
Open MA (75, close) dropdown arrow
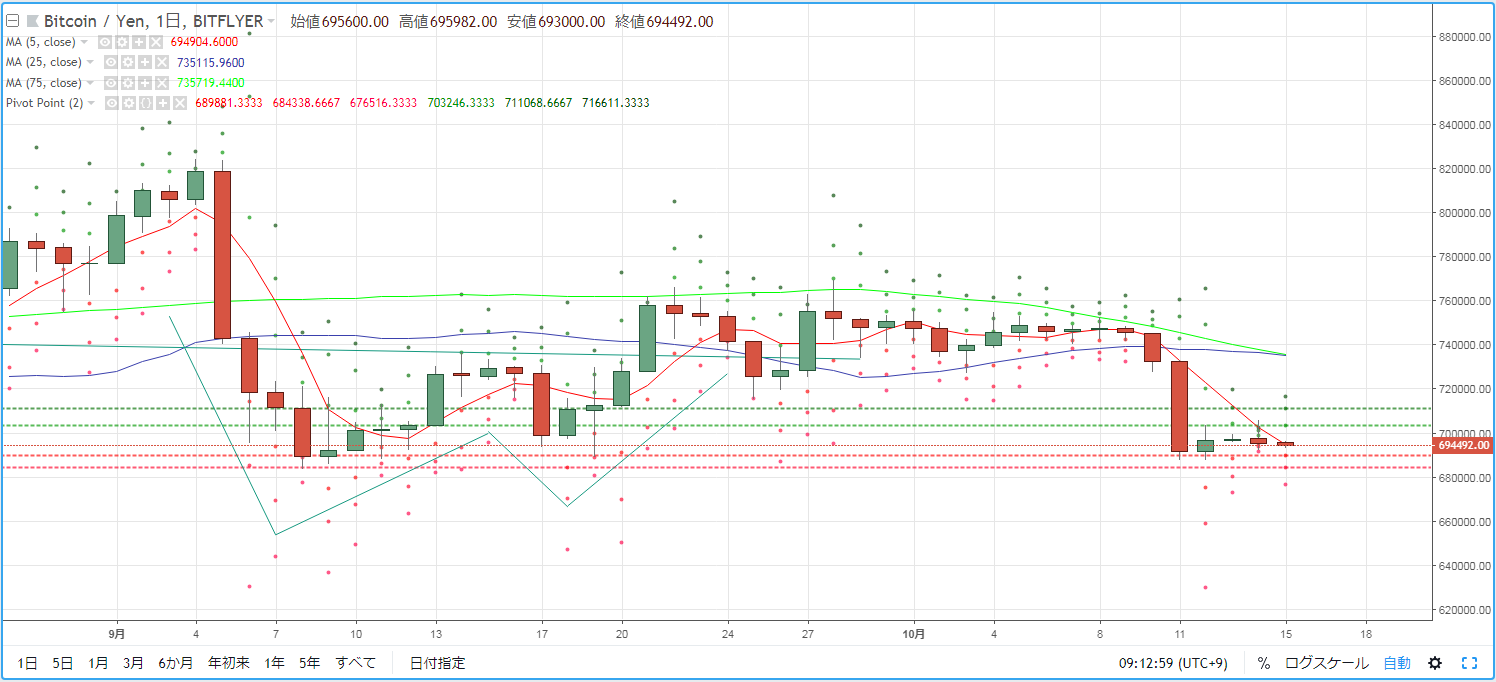click(x=90, y=83)
